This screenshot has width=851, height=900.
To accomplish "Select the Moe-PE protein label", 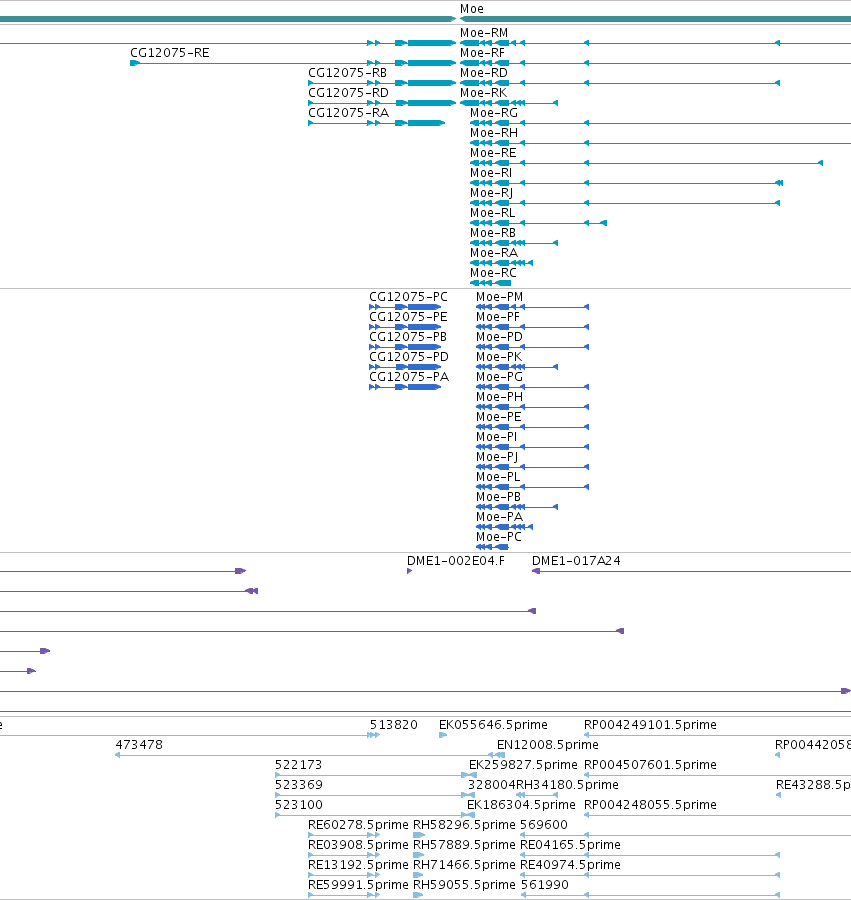I will (499, 417).
